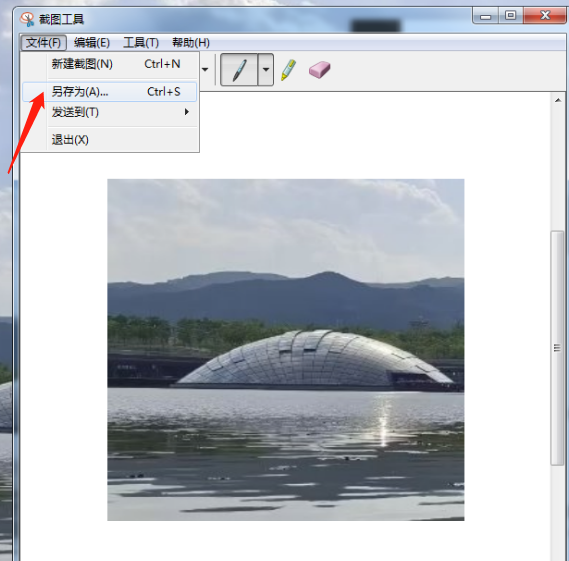
Task: Open the 文件(F) menu
Action: point(44,43)
